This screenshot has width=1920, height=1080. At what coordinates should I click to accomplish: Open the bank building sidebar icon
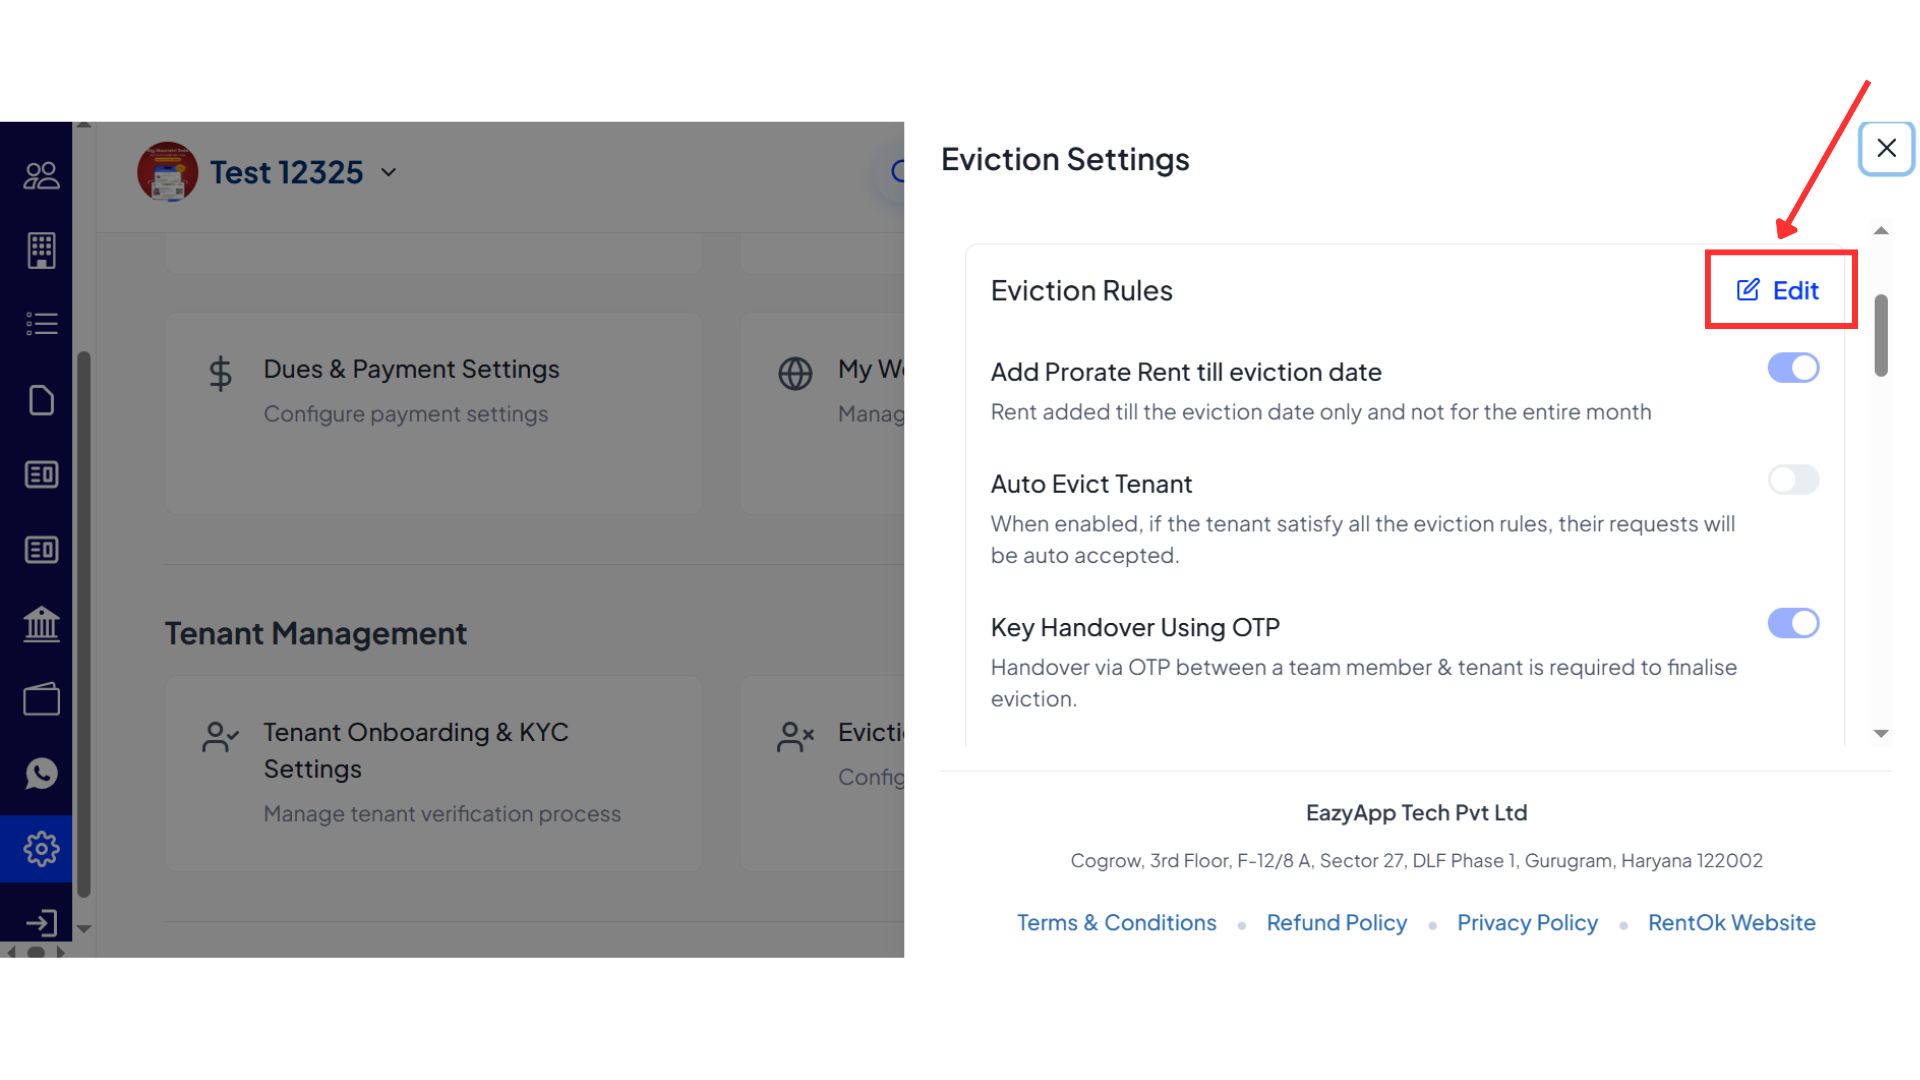pos(41,624)
